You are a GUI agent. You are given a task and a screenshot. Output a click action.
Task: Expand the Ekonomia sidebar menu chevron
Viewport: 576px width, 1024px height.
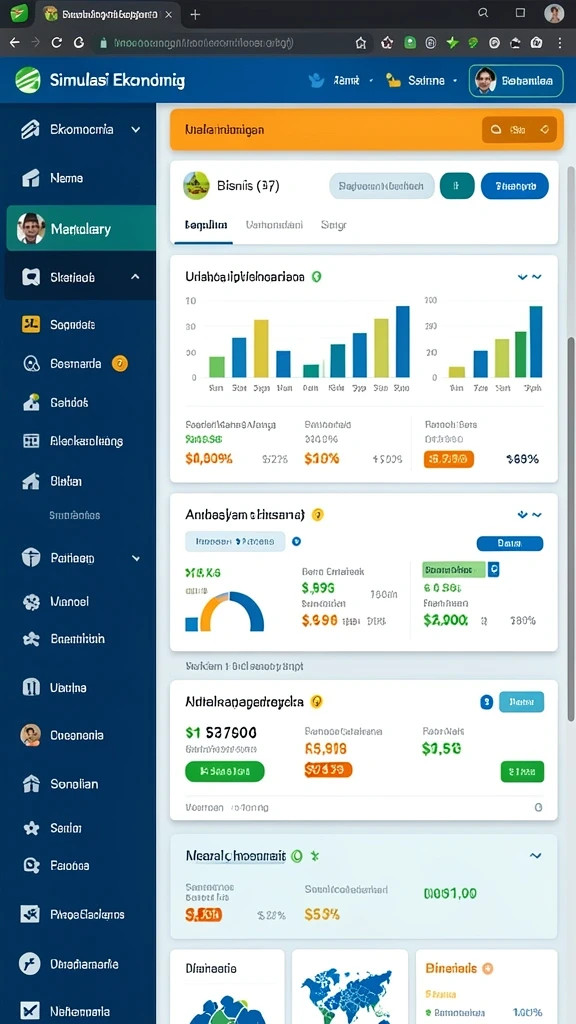click(x=135, y=129)
